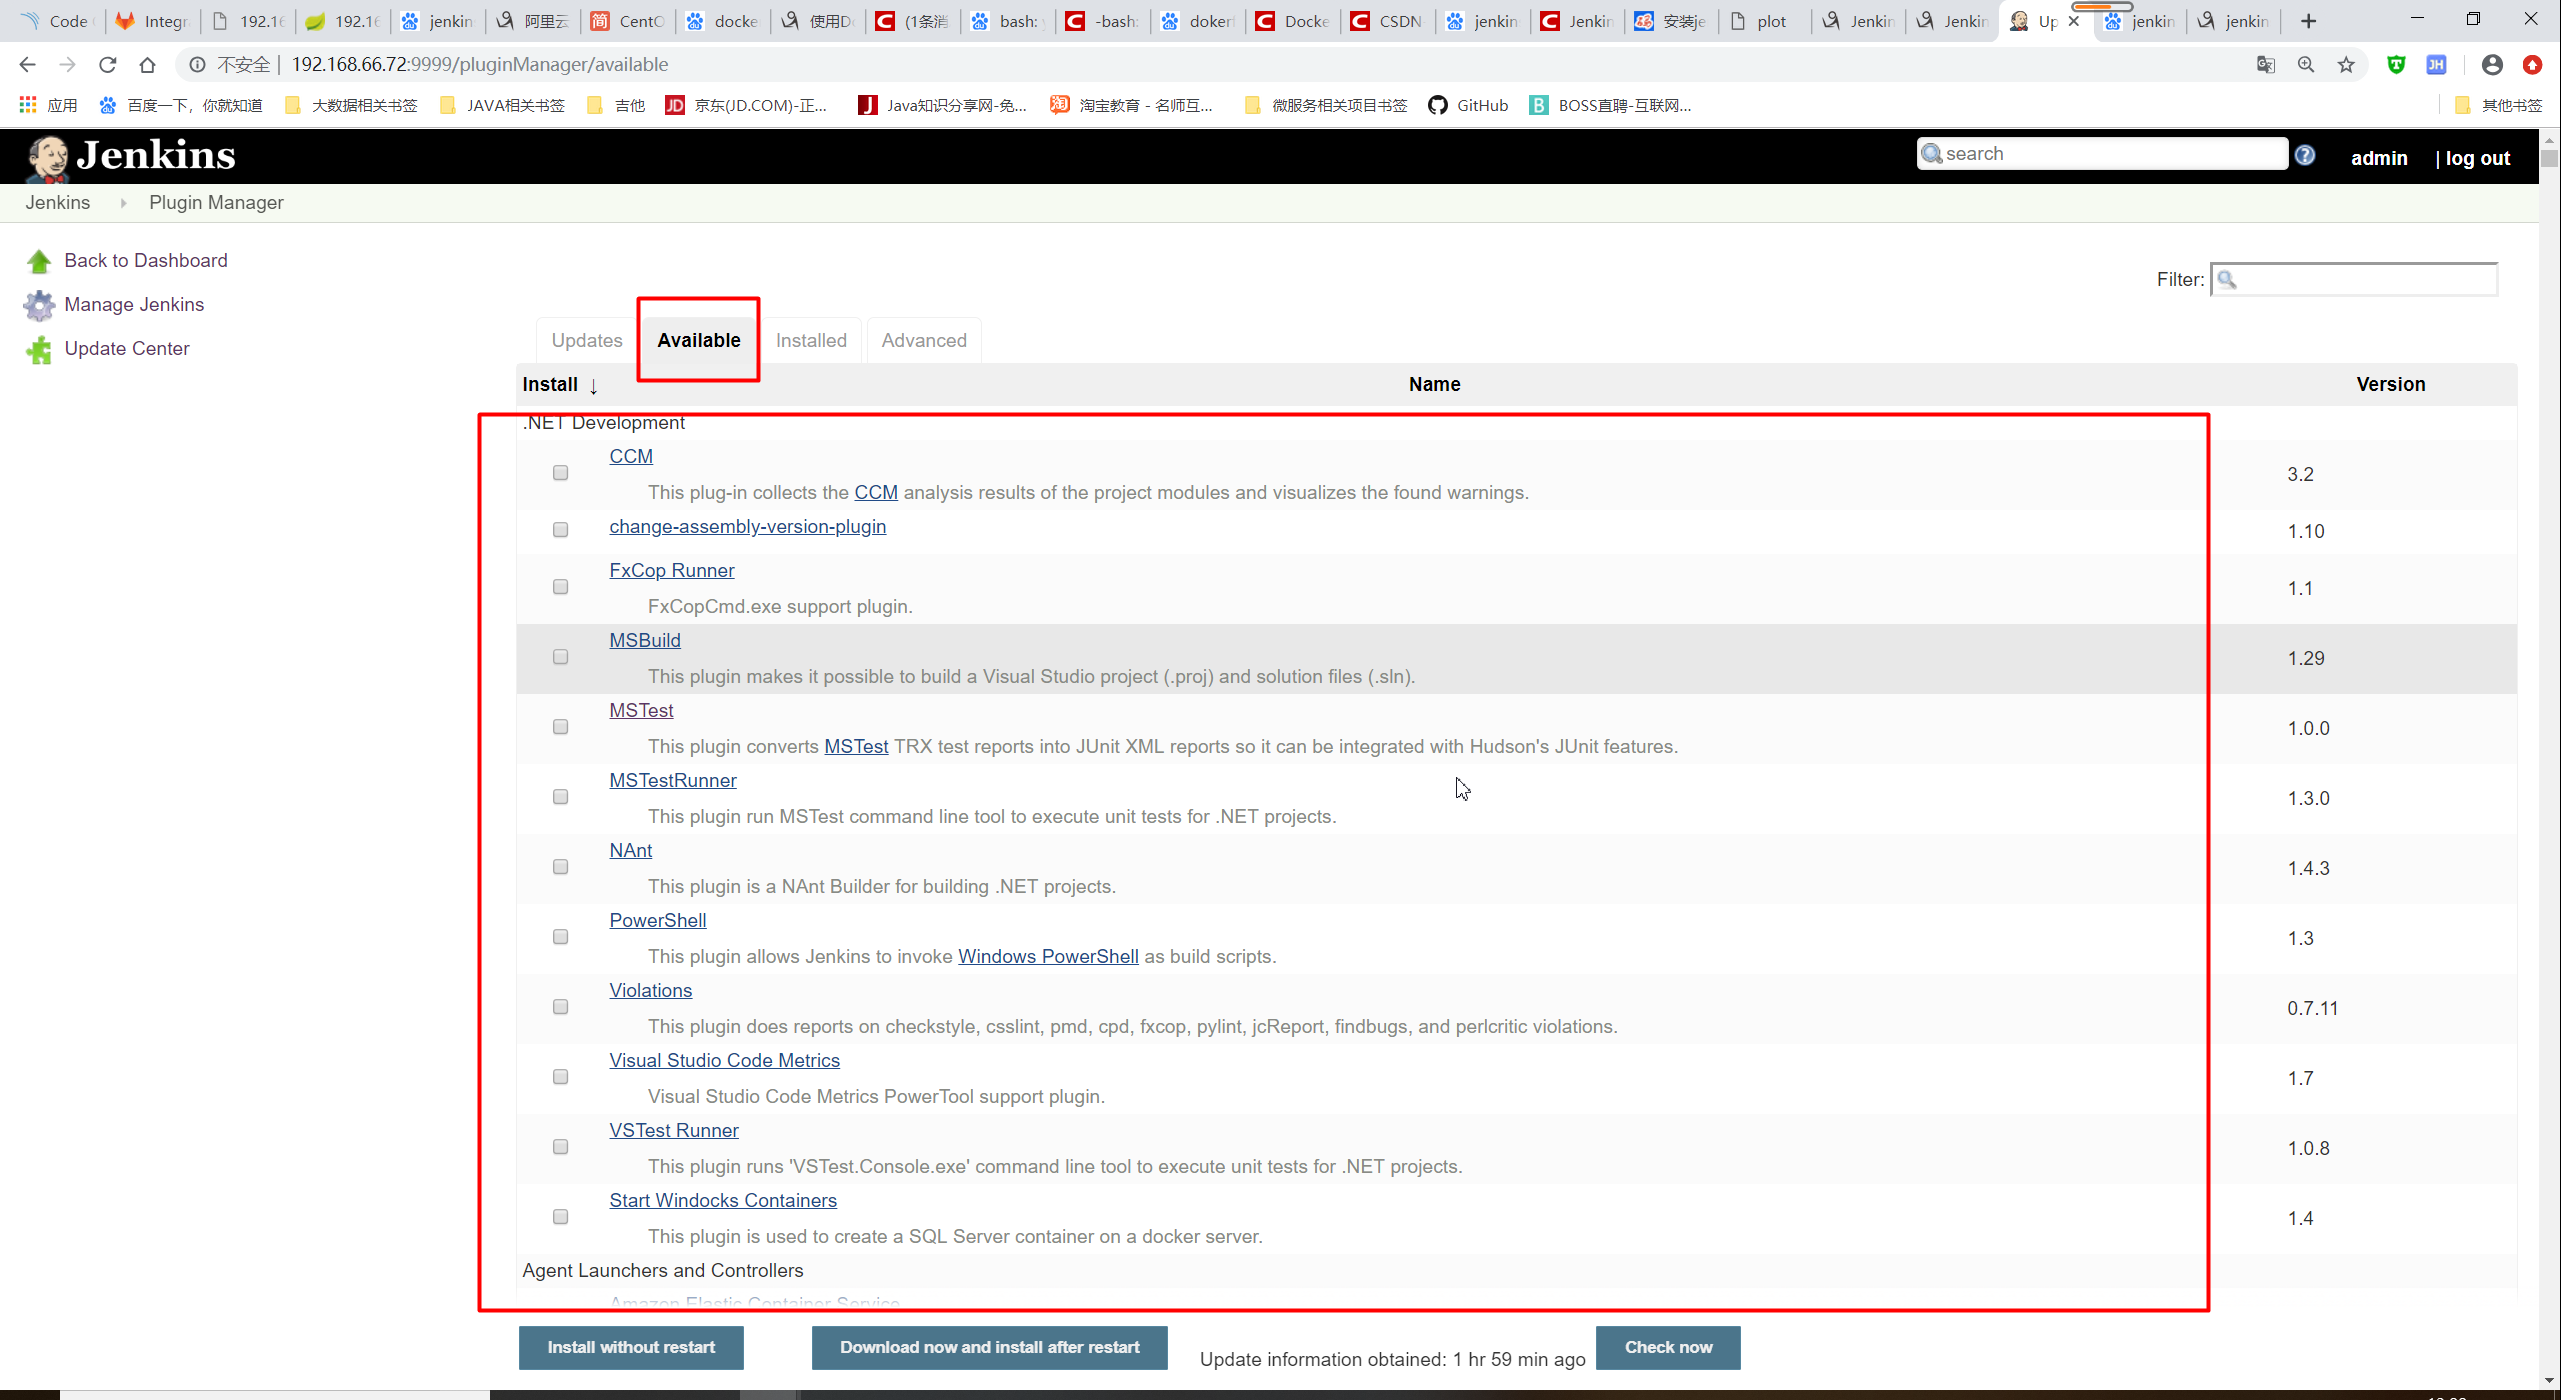The height and width of the screenshot is (1400, 2561).
Task: Open the browser profile avatar icon
Action: [2491, 64]
